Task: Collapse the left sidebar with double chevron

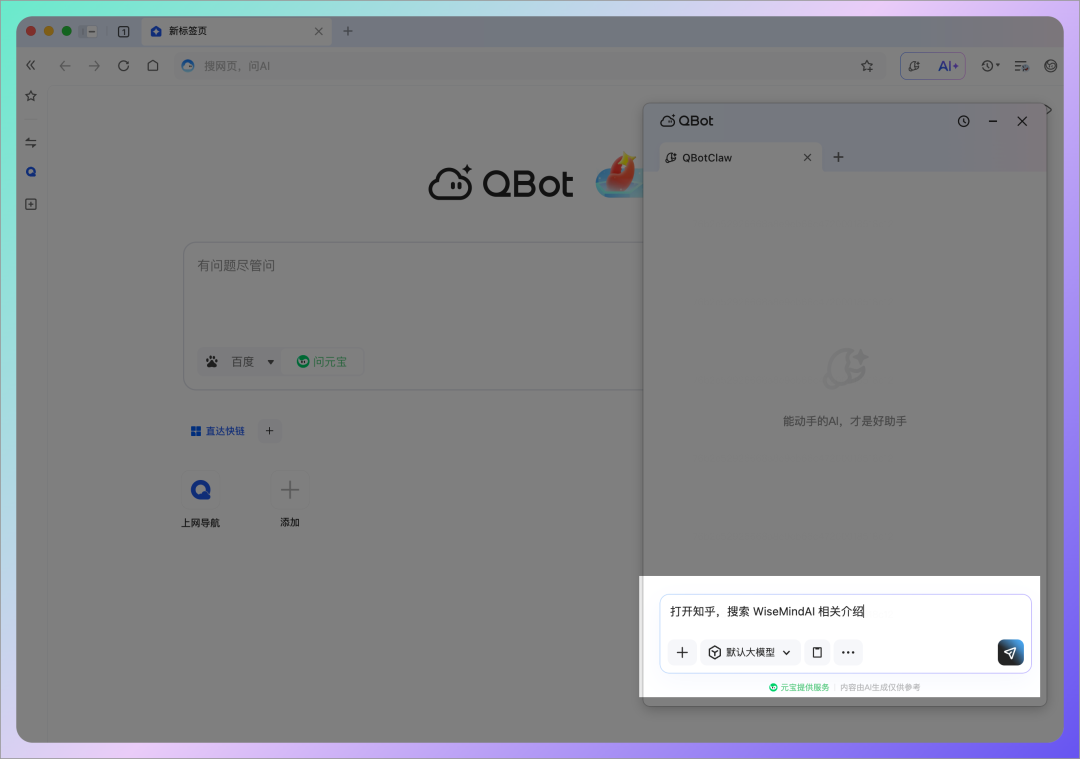Action: coord(31,65)
